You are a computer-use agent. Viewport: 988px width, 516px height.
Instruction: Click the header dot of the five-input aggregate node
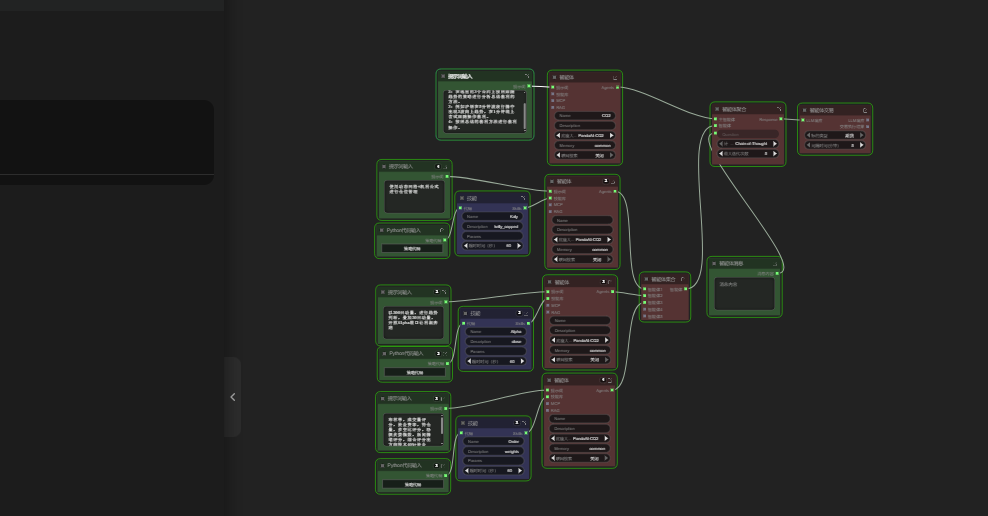click(646, 279)
